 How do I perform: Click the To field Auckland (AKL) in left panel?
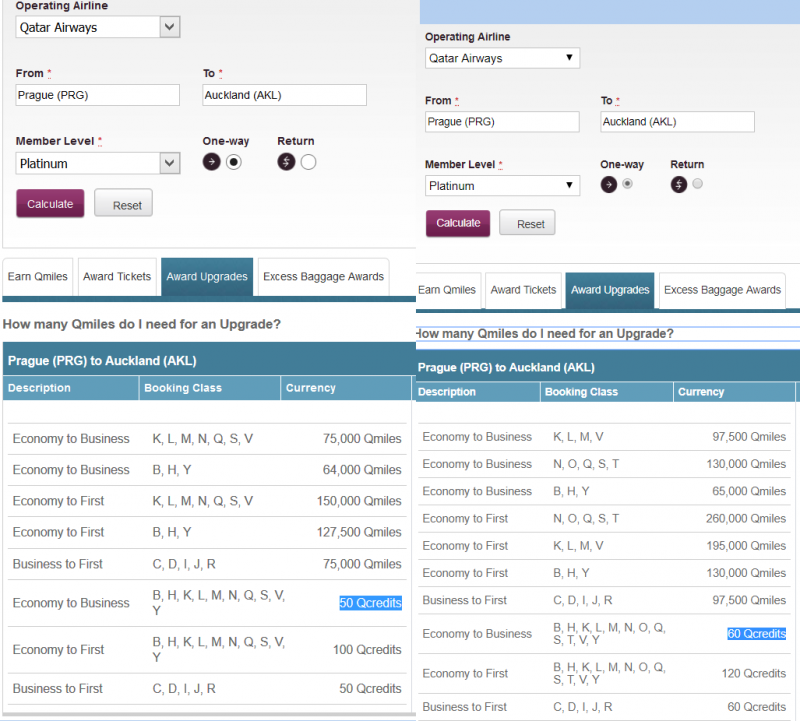coord(284,95)
